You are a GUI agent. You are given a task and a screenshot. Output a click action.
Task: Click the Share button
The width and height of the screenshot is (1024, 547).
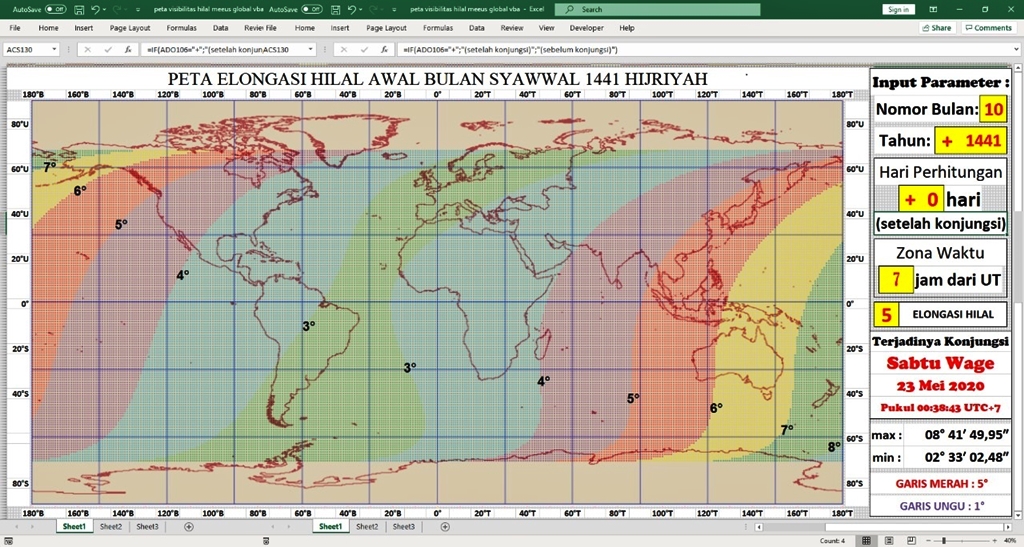(936, 28)
